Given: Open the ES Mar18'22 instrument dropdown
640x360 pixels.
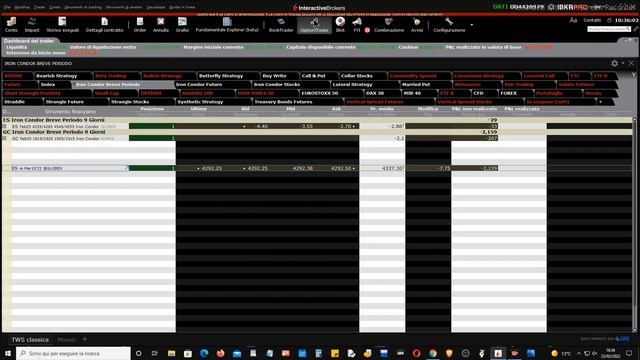Looking at the screenshot, I should (x=126, y=168).
